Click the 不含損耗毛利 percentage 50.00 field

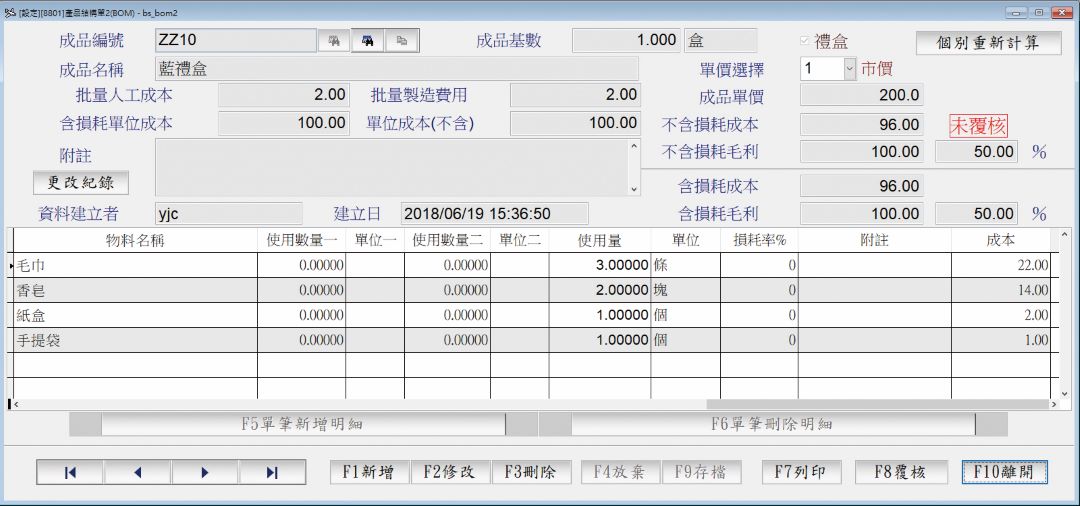[x=975, y=152]
